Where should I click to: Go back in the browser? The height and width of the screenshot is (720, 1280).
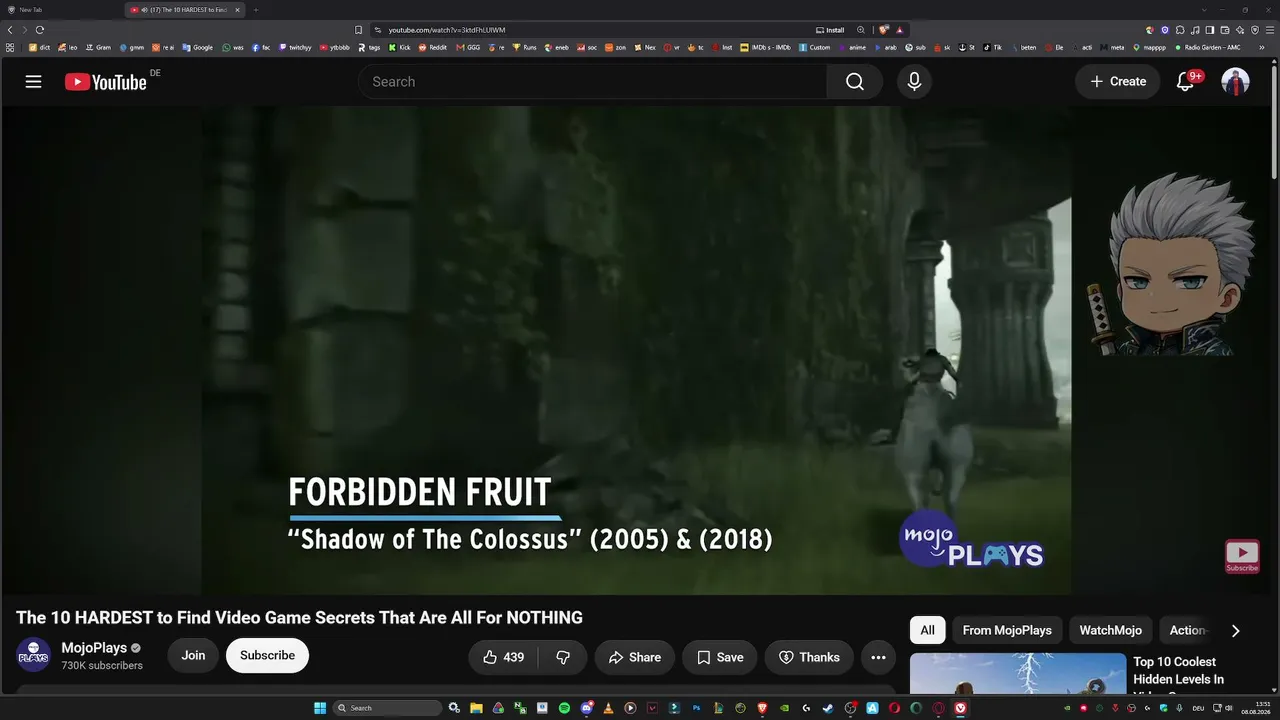click(10, 30)
